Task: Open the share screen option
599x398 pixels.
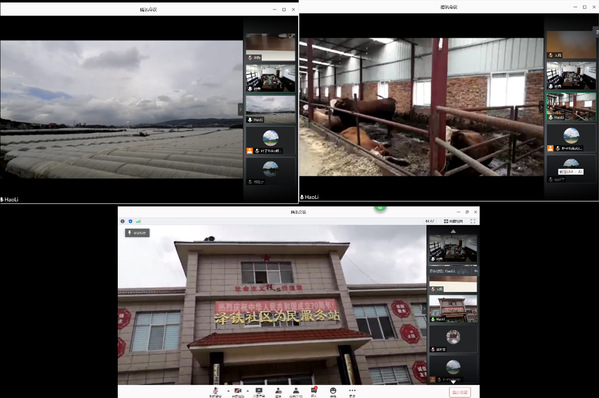Action: coord(259,392)
